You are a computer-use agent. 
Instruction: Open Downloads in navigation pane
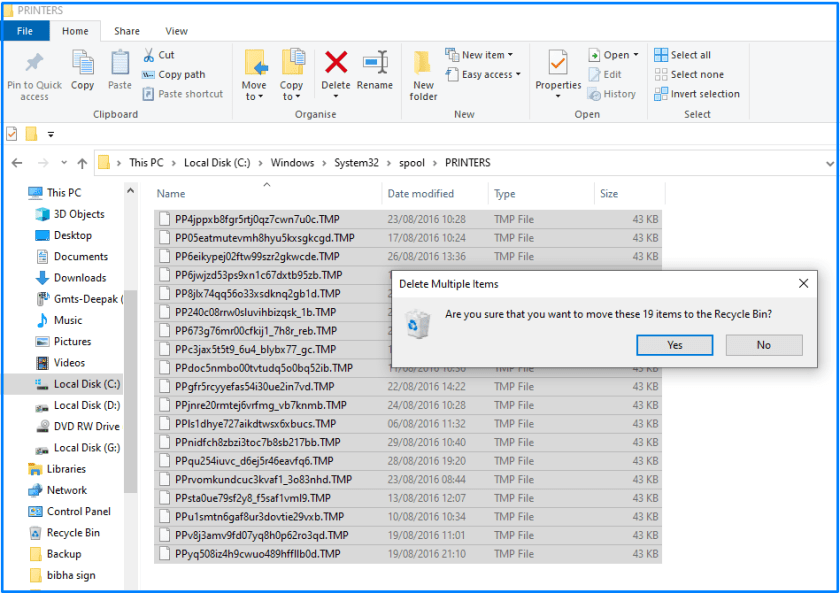tap(71, 277)
